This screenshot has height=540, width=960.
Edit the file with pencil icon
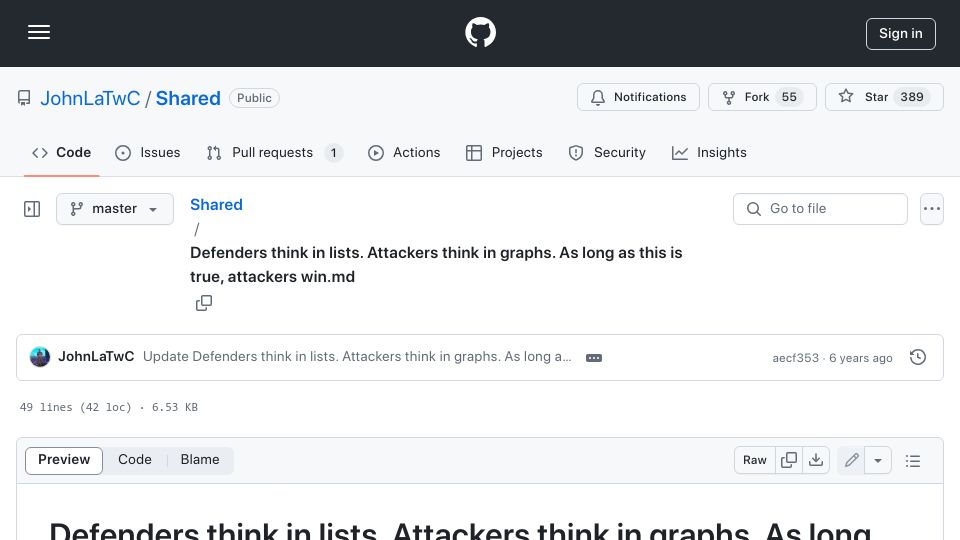(851, 460)
